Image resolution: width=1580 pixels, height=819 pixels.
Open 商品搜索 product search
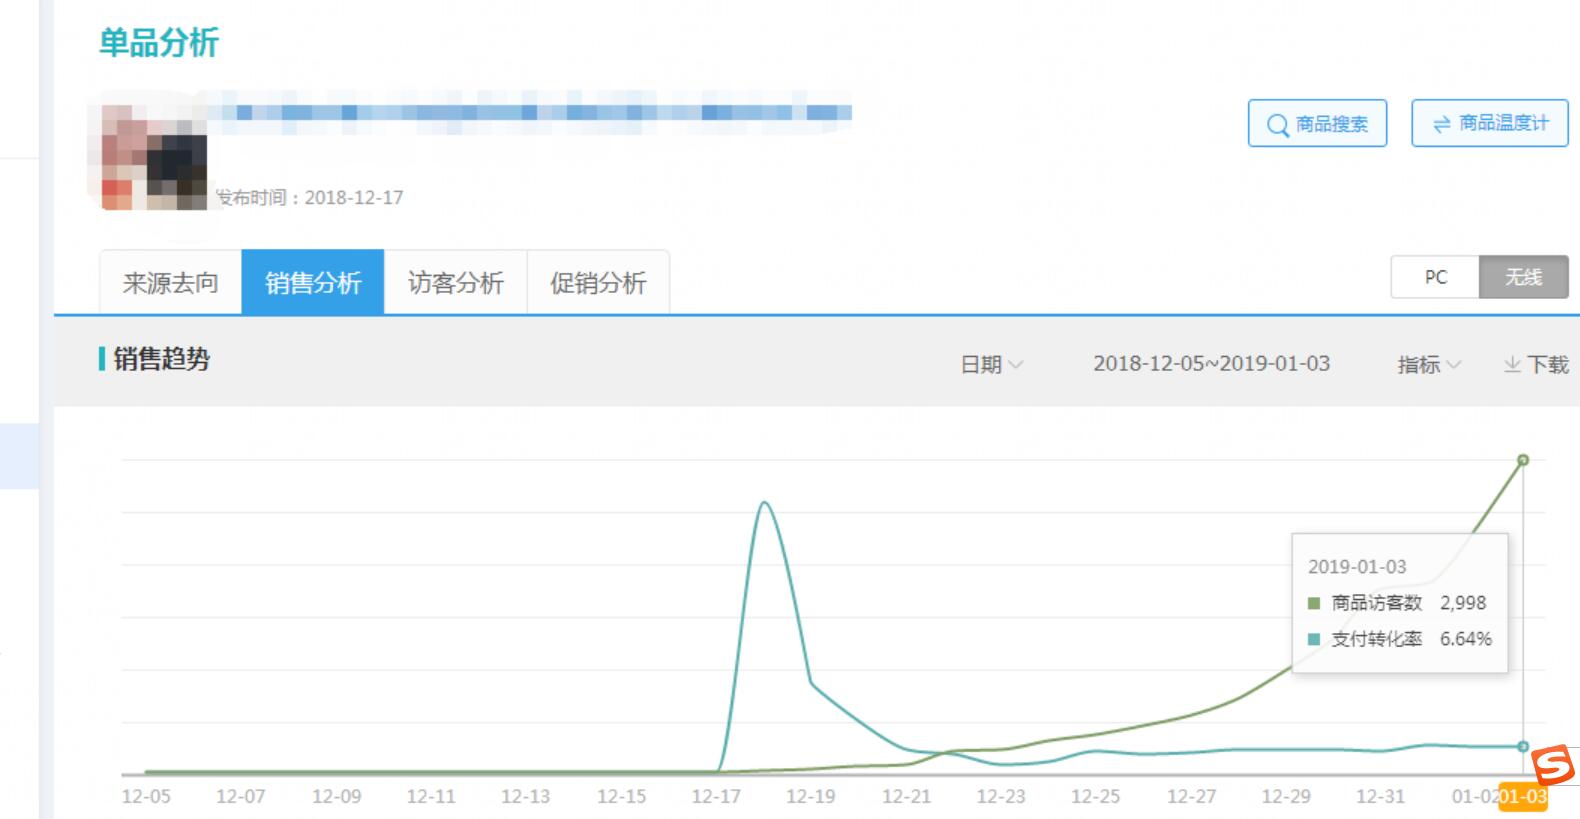tap(1317, 123)
